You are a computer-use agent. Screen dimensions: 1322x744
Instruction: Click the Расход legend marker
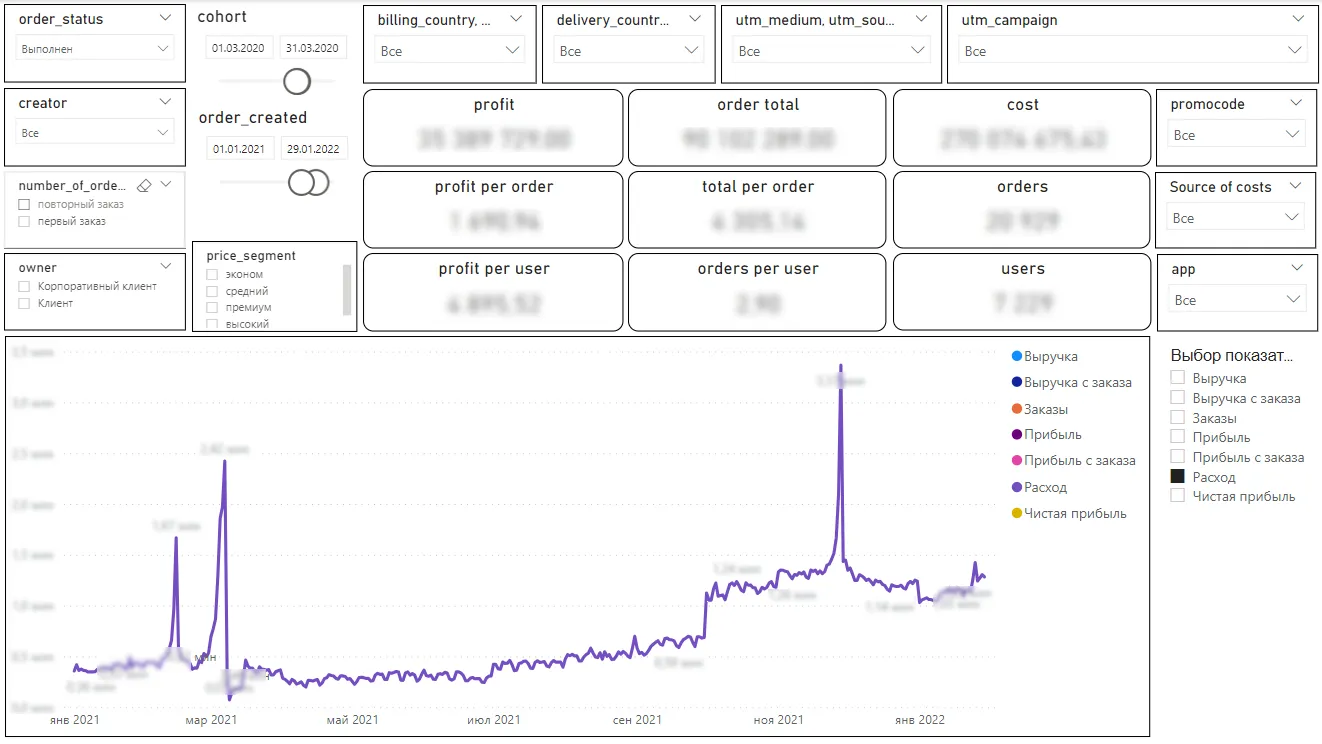[1017, 488]
